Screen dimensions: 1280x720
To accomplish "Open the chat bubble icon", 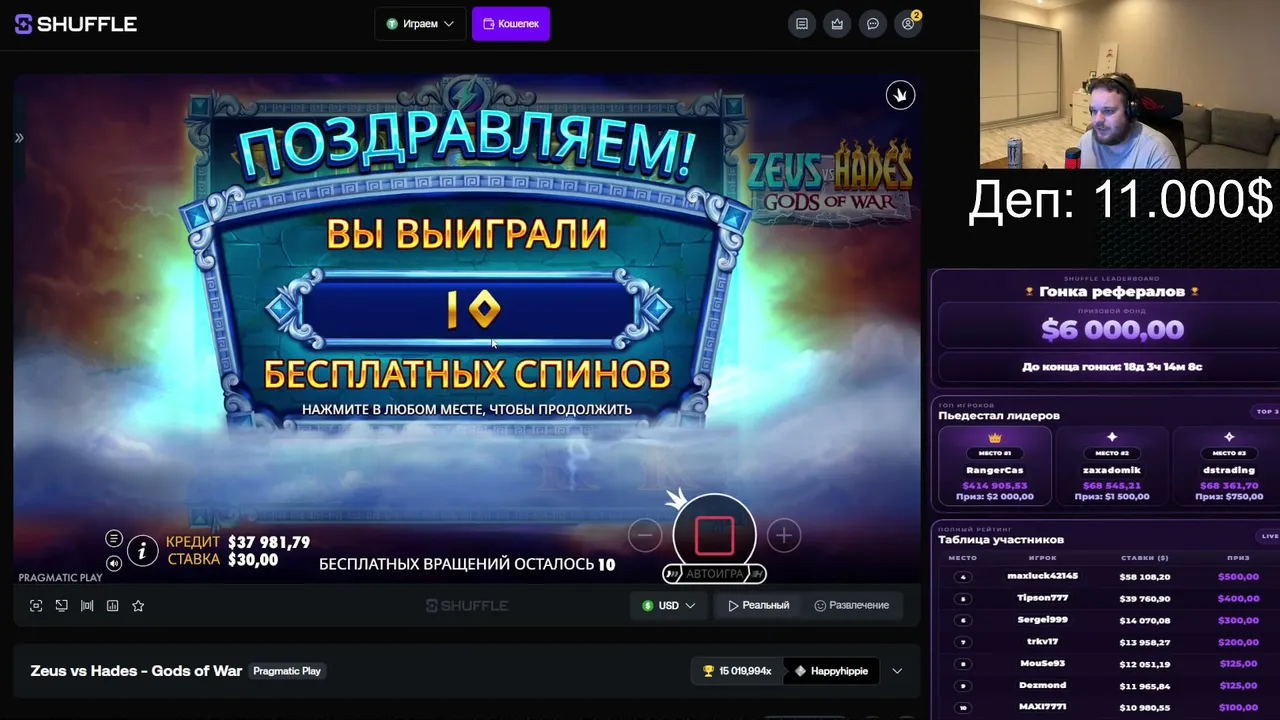I will (873, 24).
